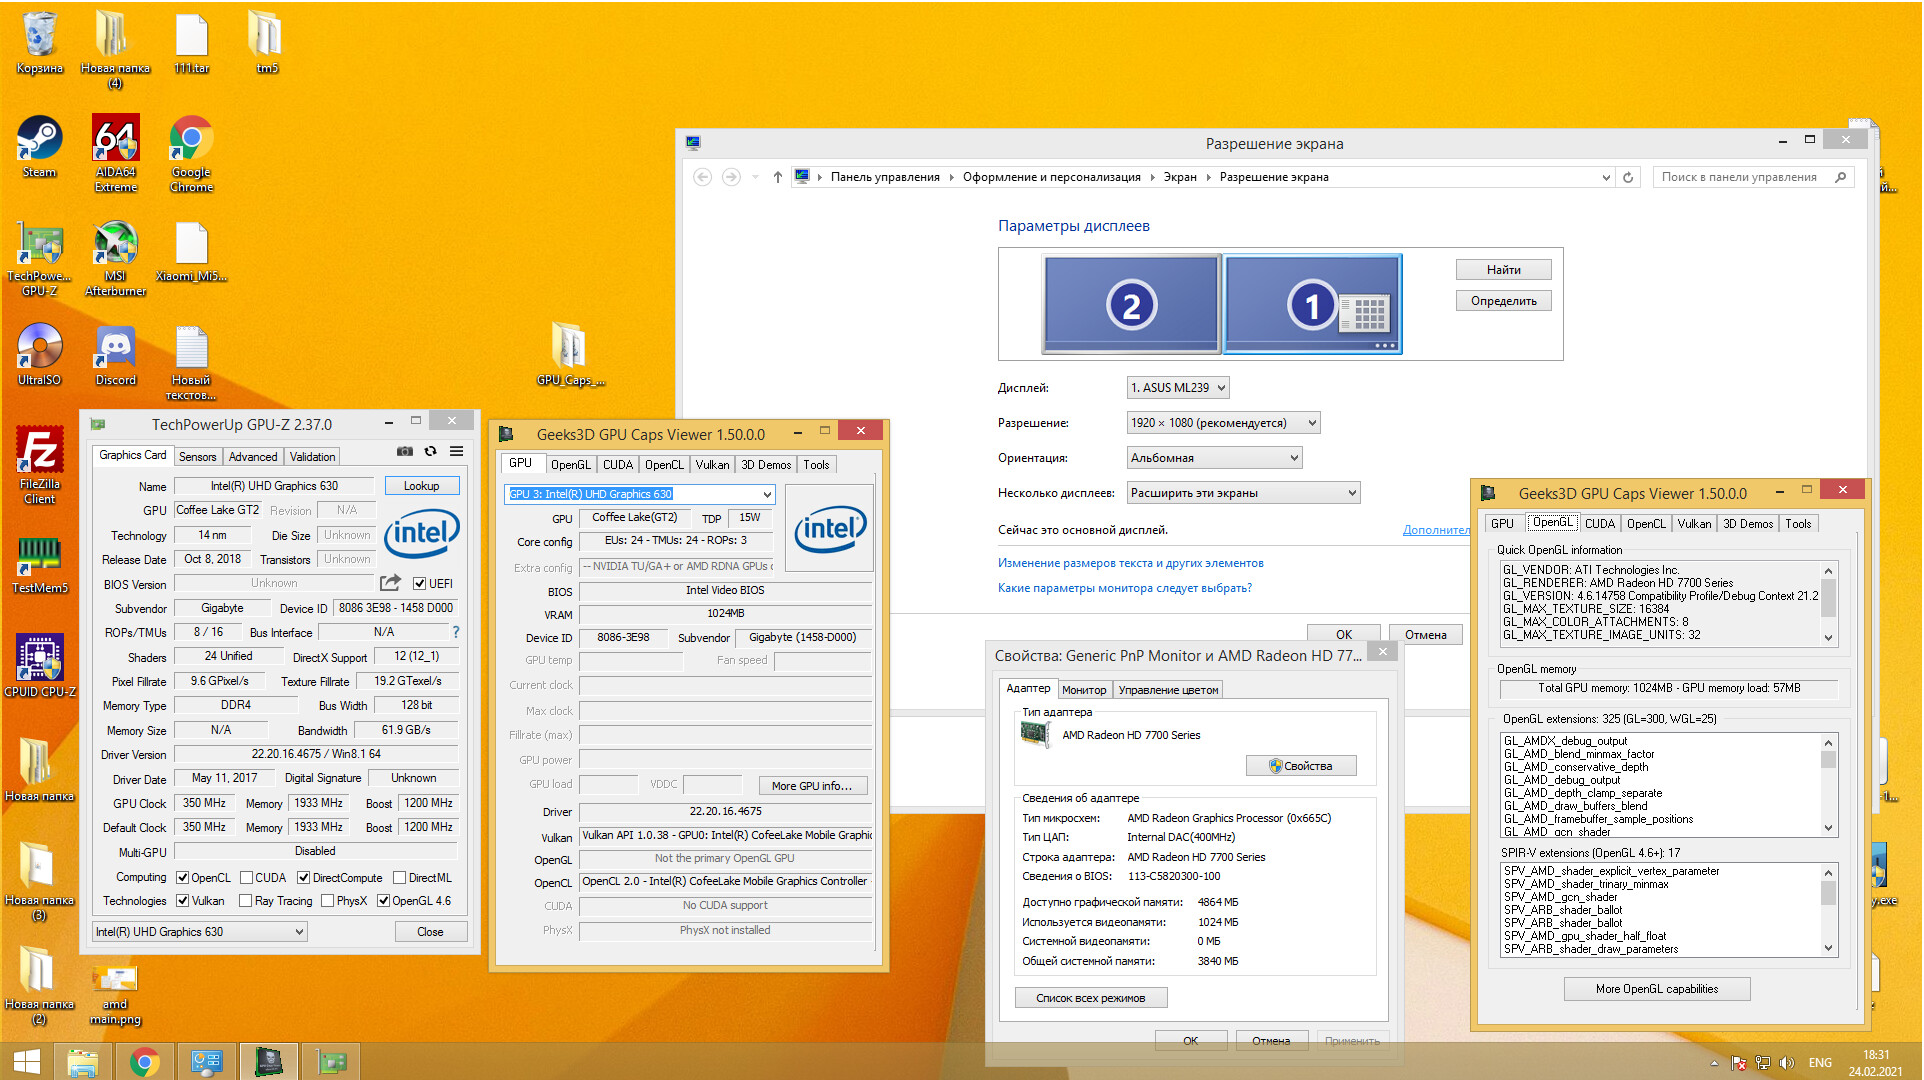1924x1080 pixels.
Task: Click Lookup button in GPU-Z
Action: tap(421, 486)
